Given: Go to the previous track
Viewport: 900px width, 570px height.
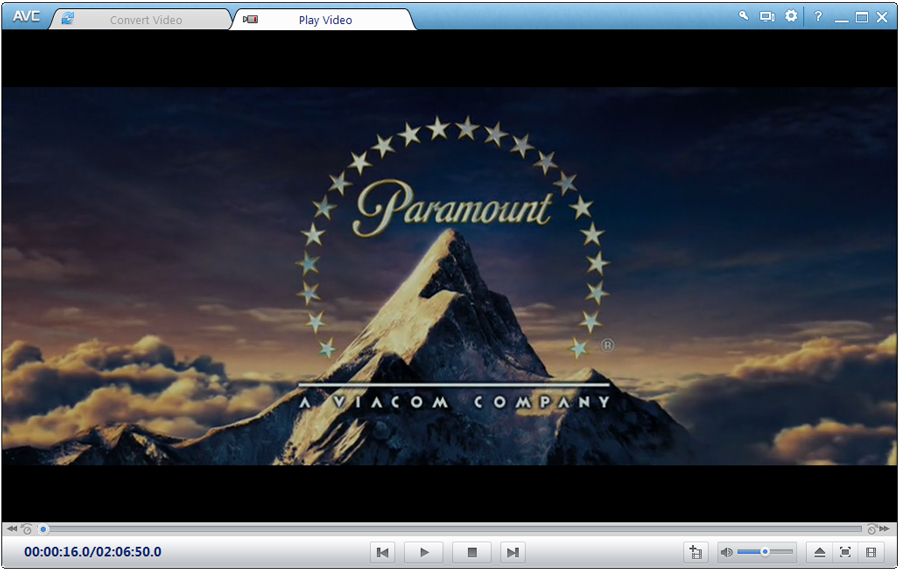Looking at the screenshot, I should (x=382, y=552).
